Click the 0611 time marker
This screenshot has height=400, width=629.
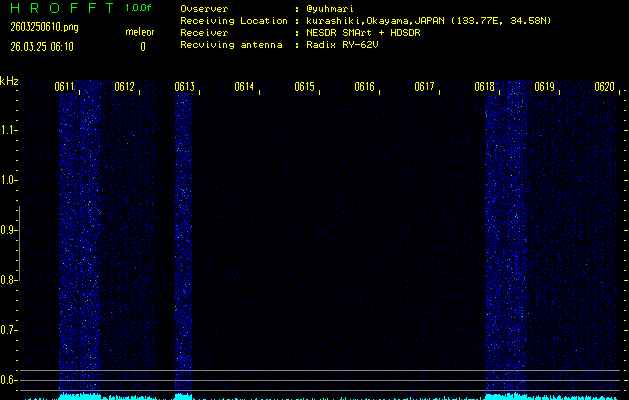pyautogui.click(x=64, y=87)
